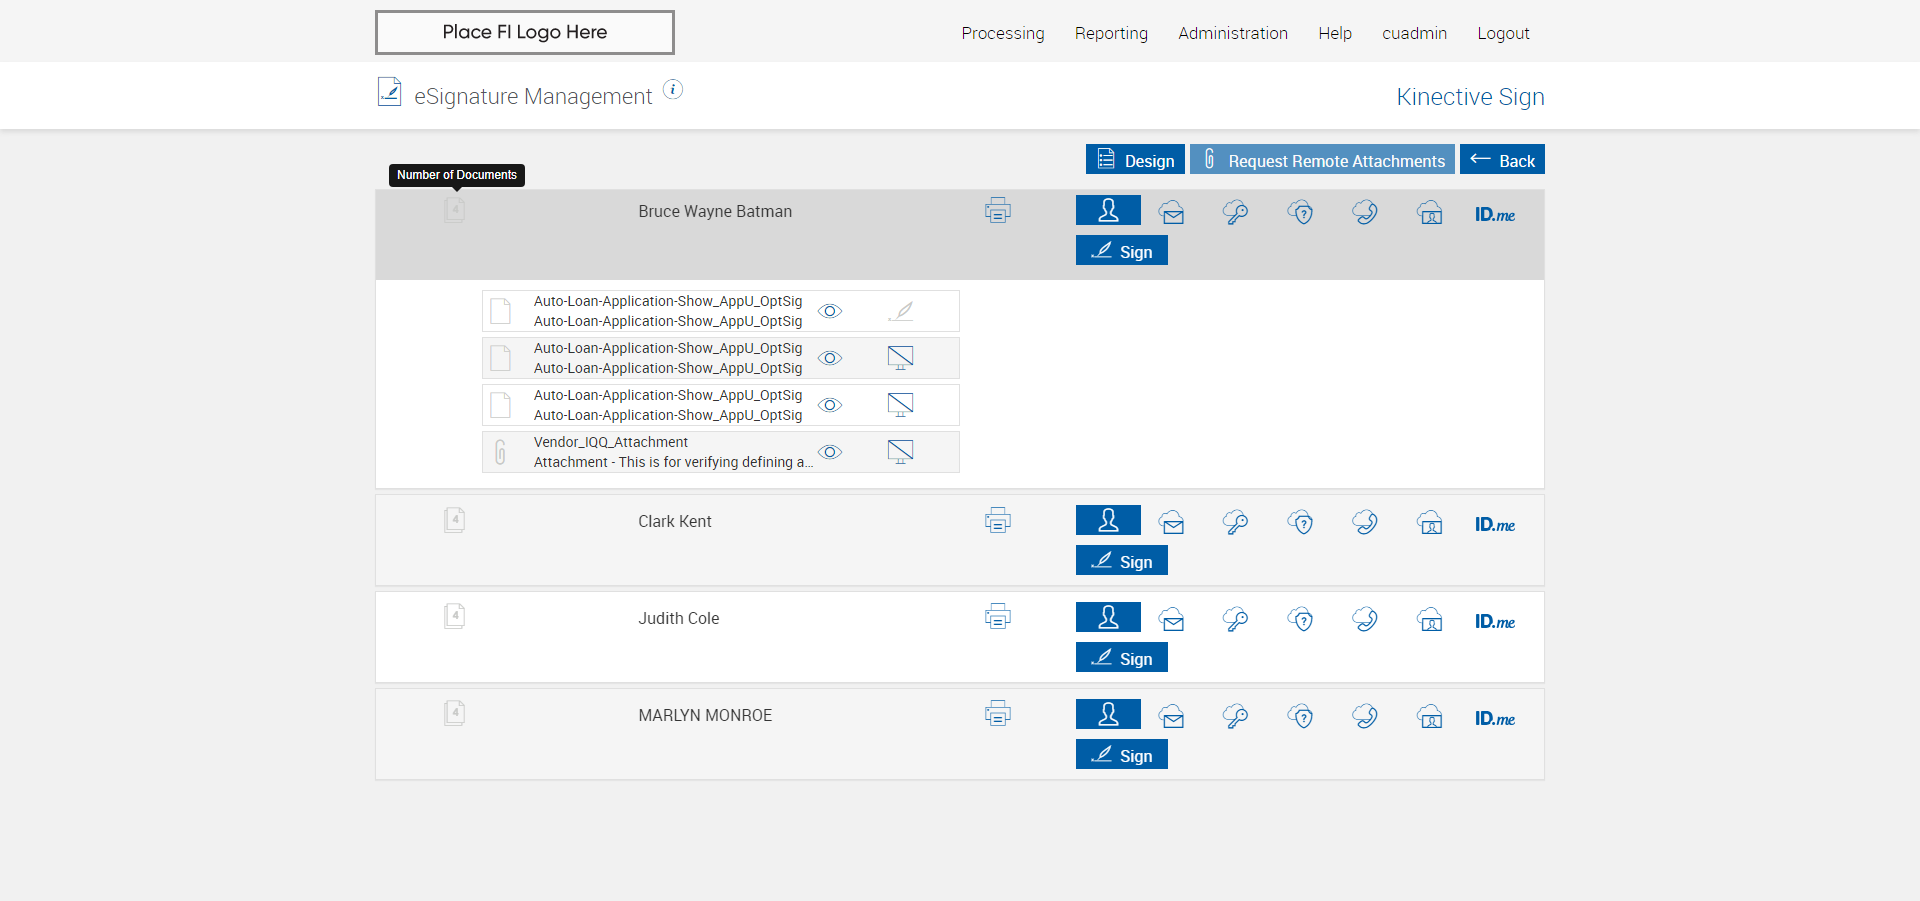Open the Administration menu

(x=1233, y=33)
